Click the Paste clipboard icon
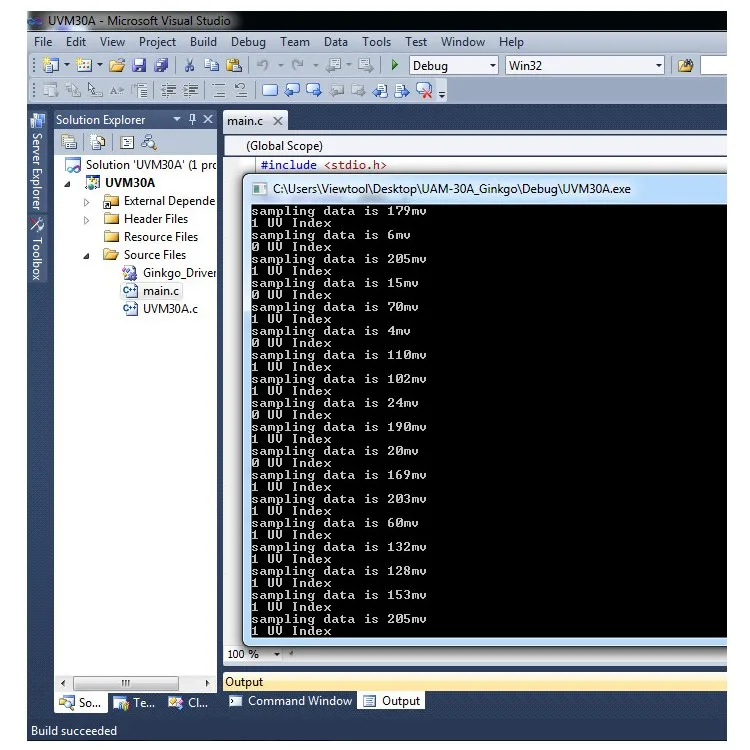Image resolution: width=750 pixels, height=750 pixels. tap(234, 65)
